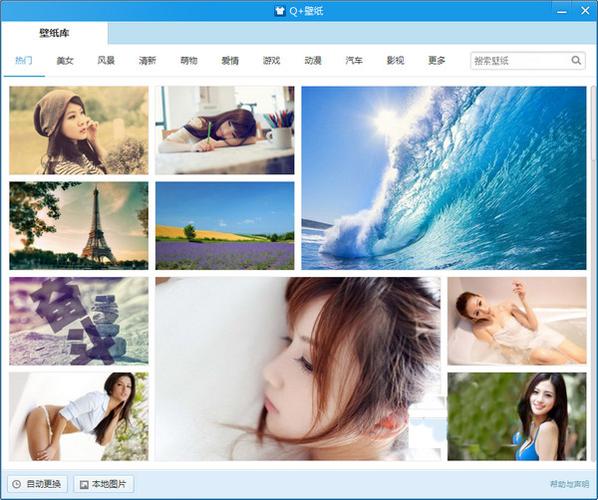Image resolution: width=598 pixels, height=500 pixels.
Task: Click the clock icon on 自动更换
Action: click(x=16, y=484)
